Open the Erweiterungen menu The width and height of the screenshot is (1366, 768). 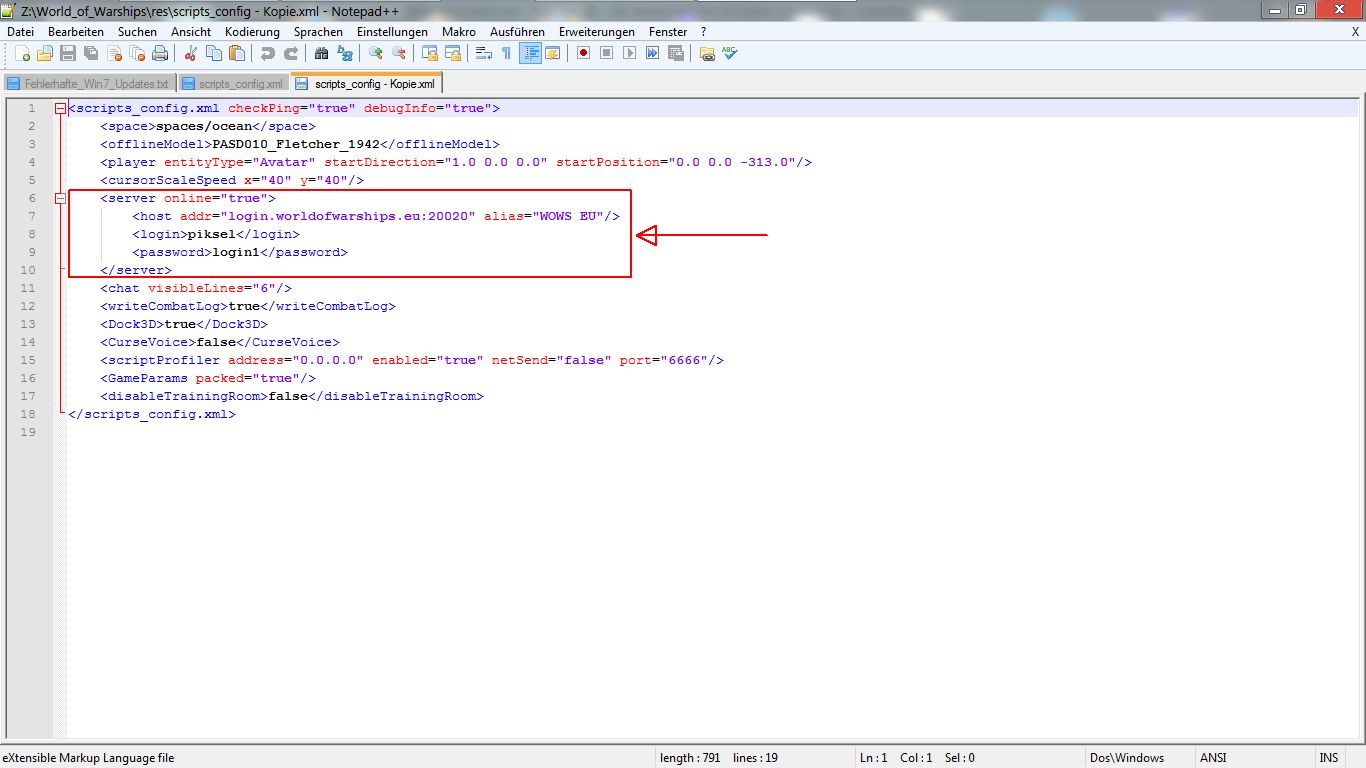coord(597,32)
